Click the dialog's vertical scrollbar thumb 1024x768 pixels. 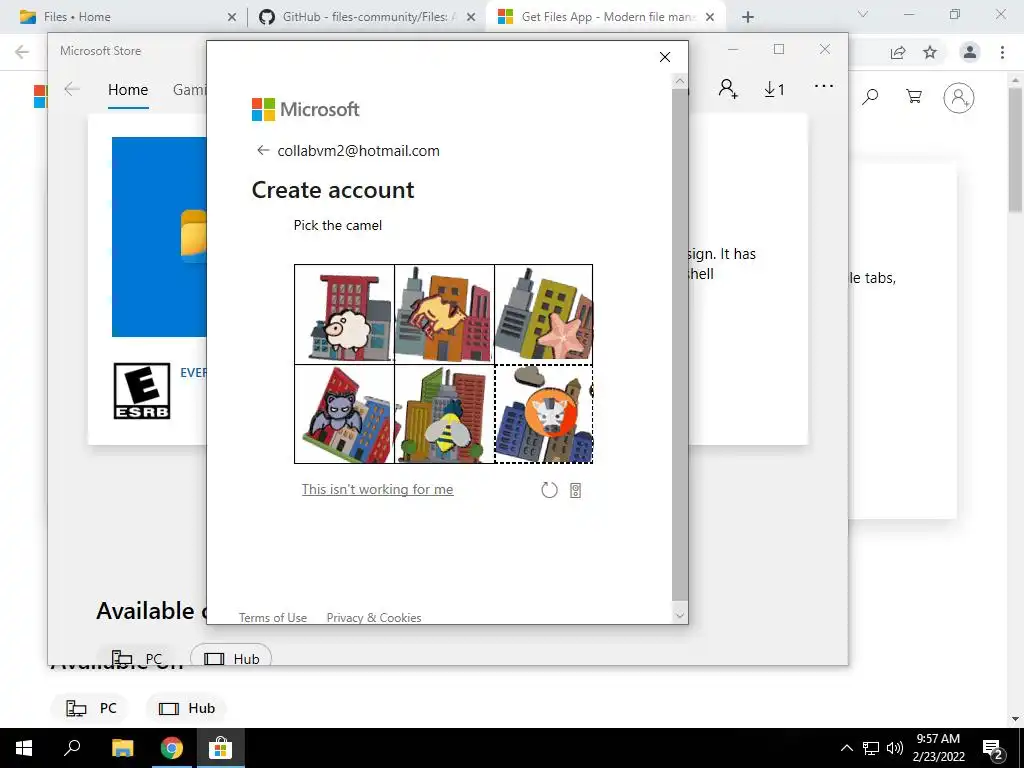tap(680, 345)
